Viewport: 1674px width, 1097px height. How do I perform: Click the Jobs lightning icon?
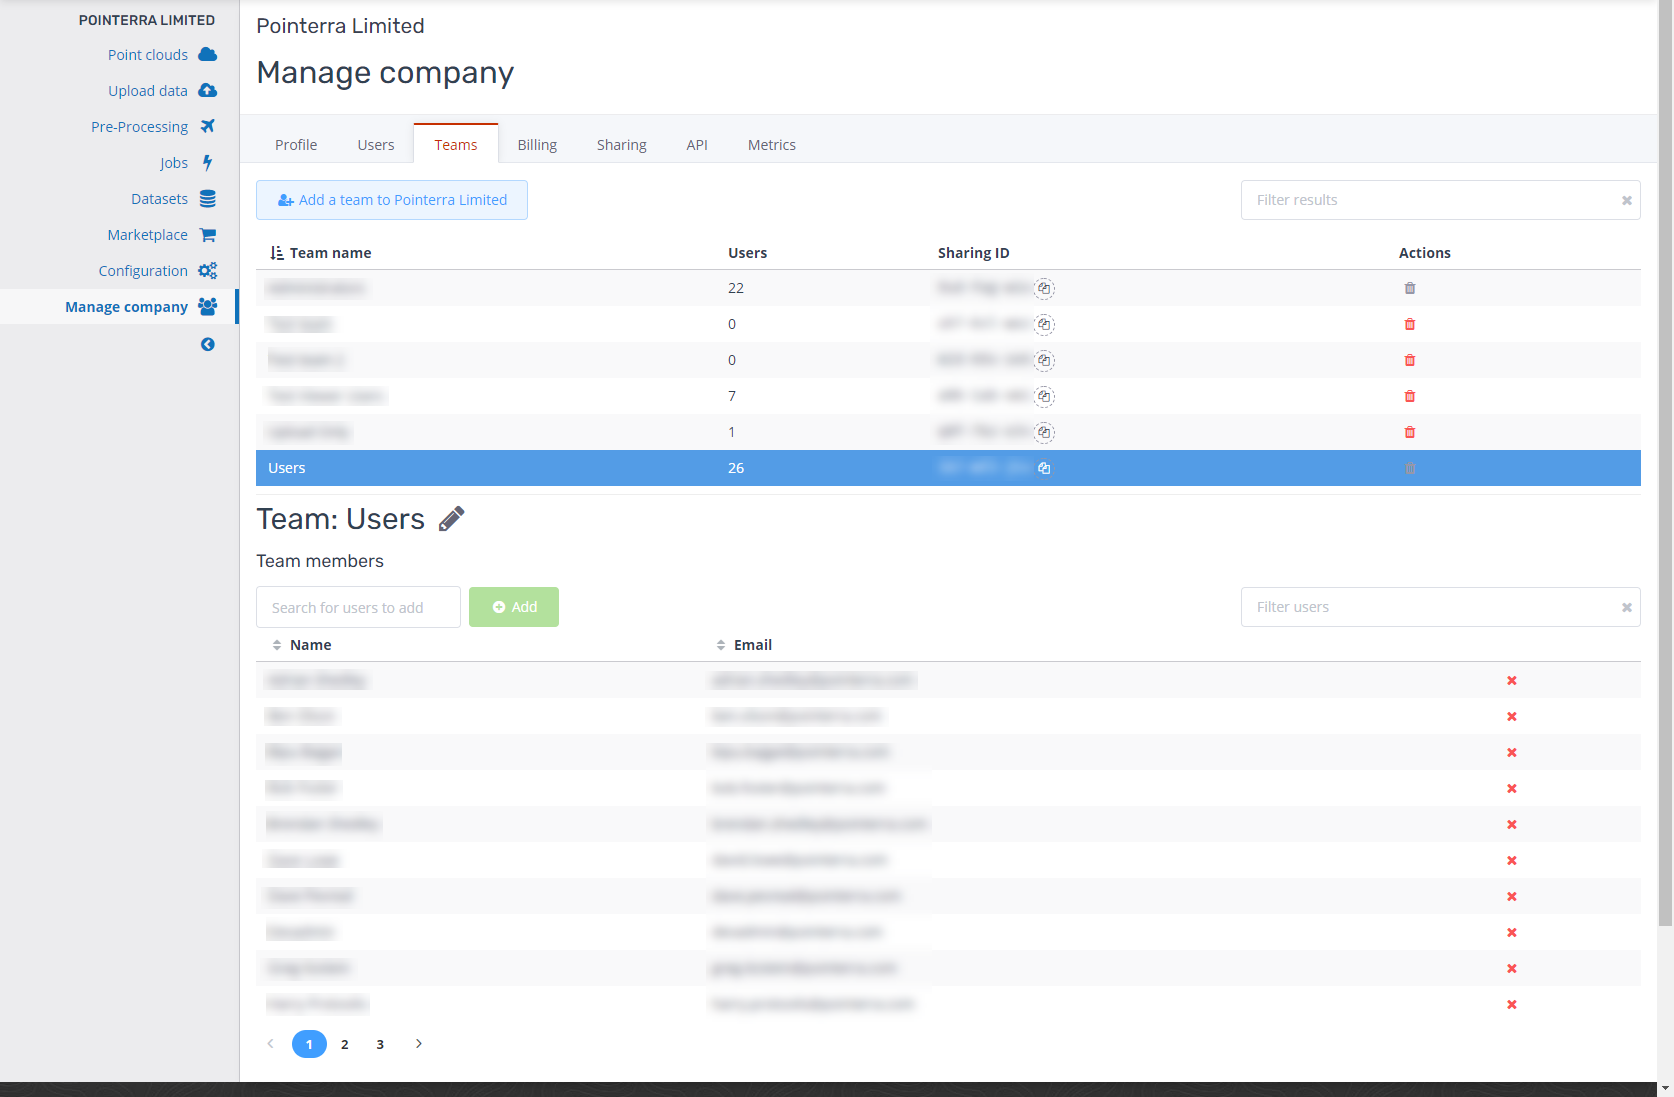click(x=207, y=162)
